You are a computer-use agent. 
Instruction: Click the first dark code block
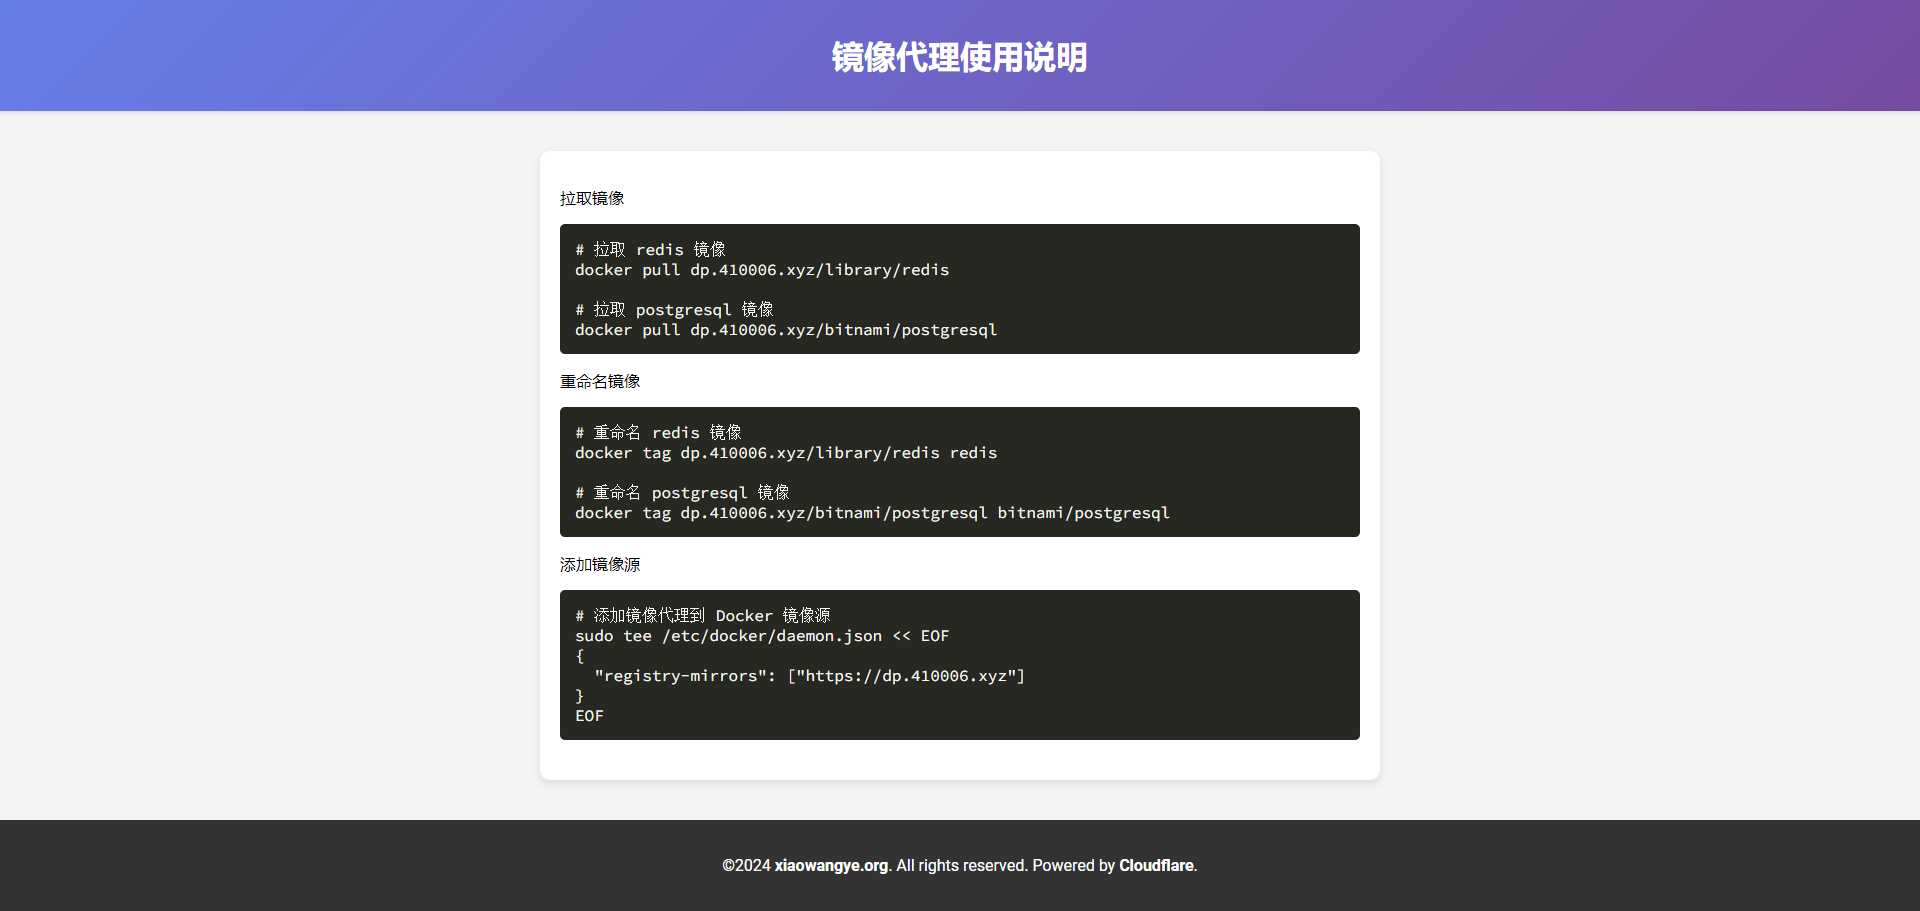coord(959,289)
